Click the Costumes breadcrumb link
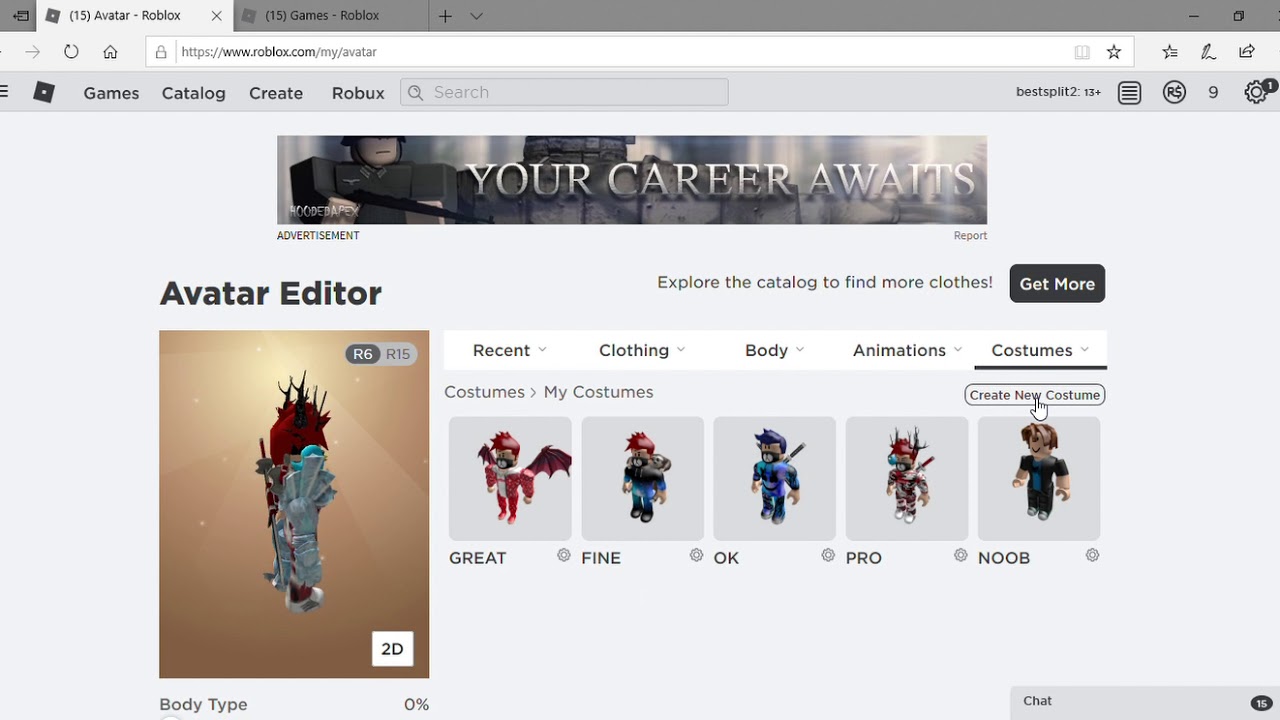This screenshot has width=1280, height=720. tap(484, 392)
